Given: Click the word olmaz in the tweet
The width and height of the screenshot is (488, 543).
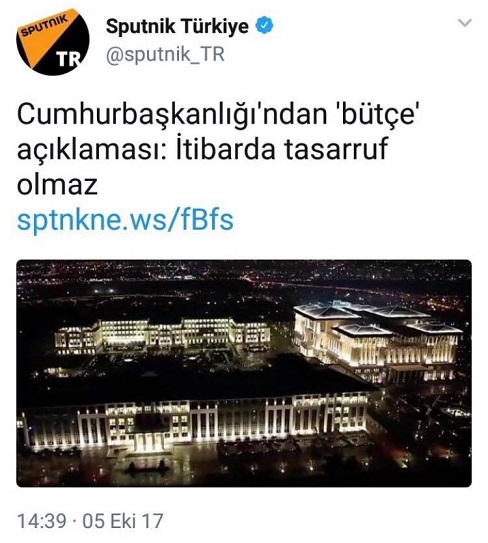Looking at the screenshot, I should pyautogui.click(x=57, y=184).
